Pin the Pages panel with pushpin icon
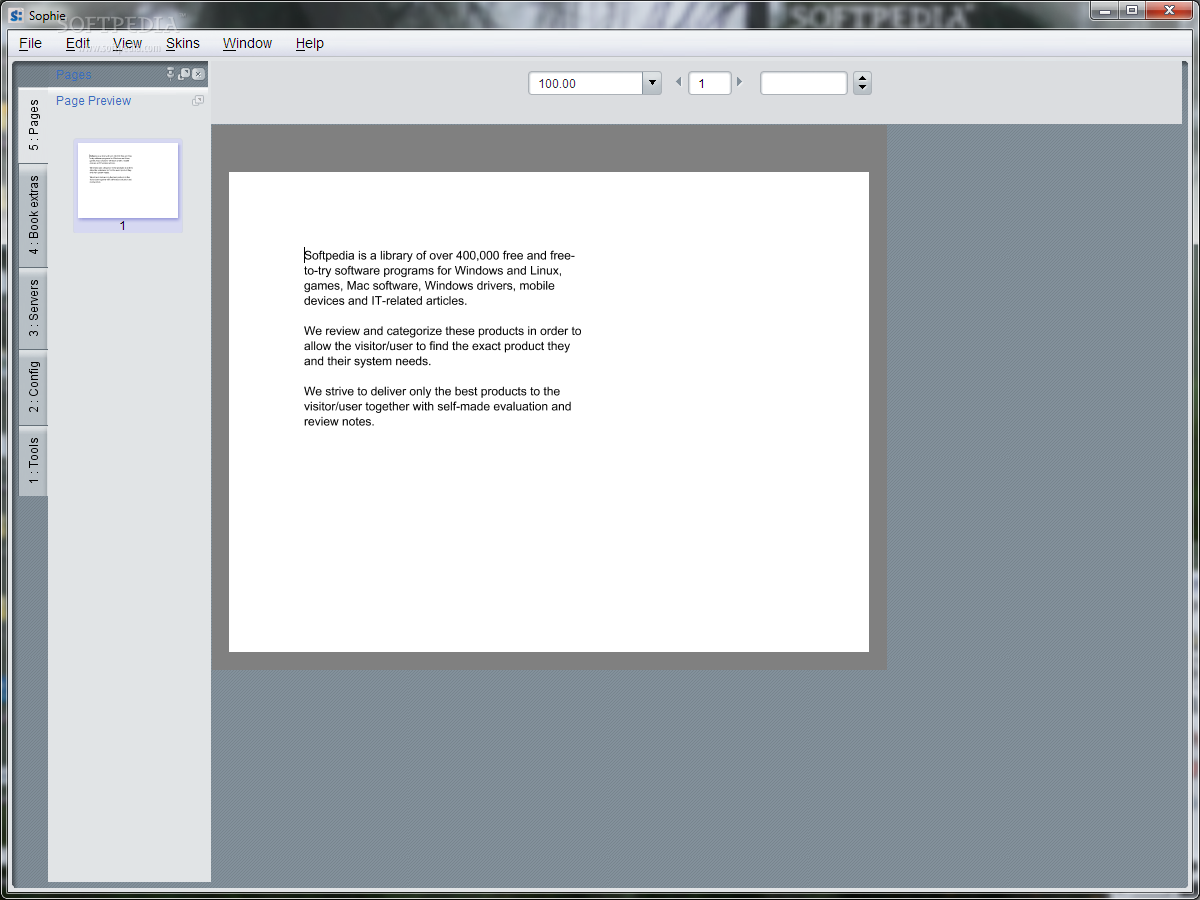This screenshot has height=900, width=1200. pos(170,74)
